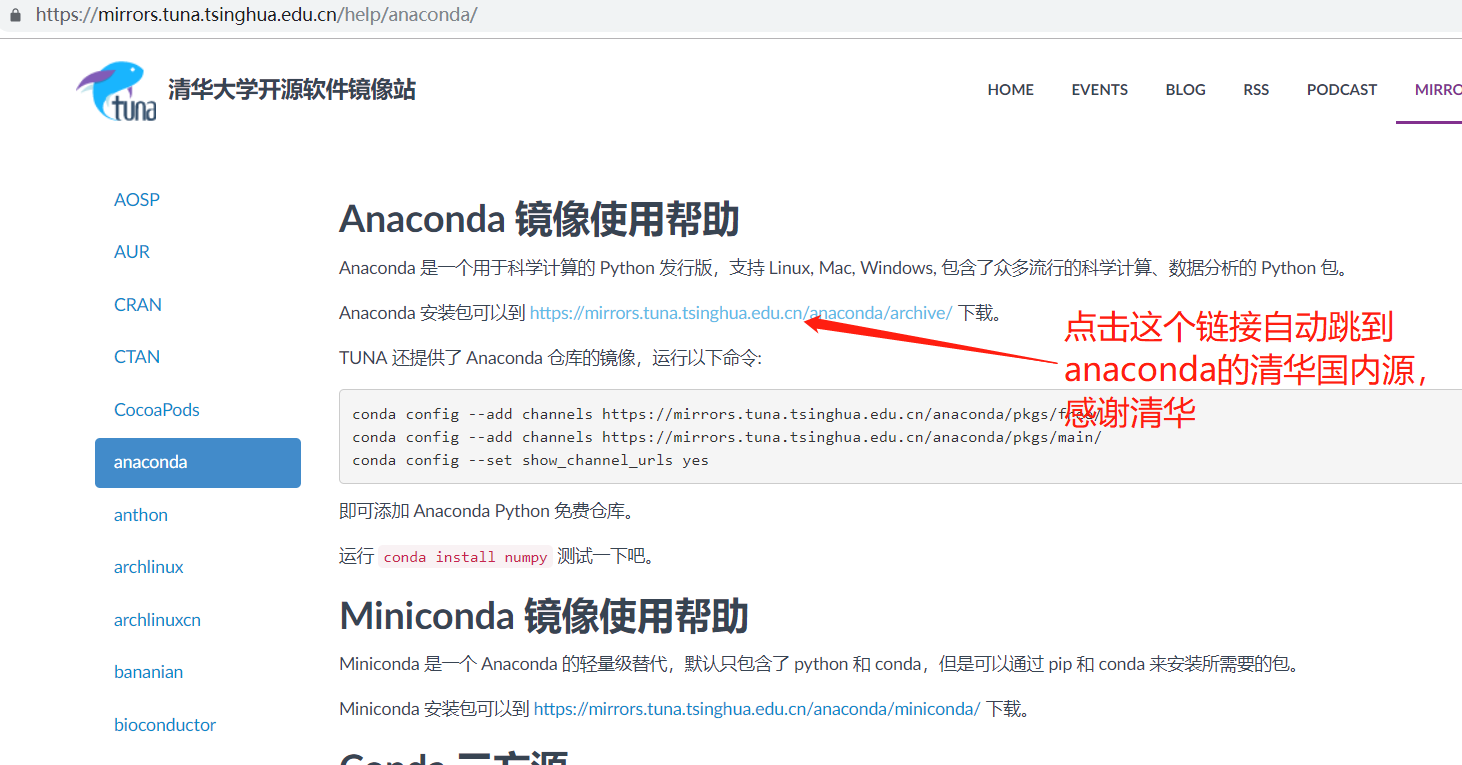The image size is (1462, 765).
Task: Select the active anaconda sidebar item
Action: [x=198, y=463]
